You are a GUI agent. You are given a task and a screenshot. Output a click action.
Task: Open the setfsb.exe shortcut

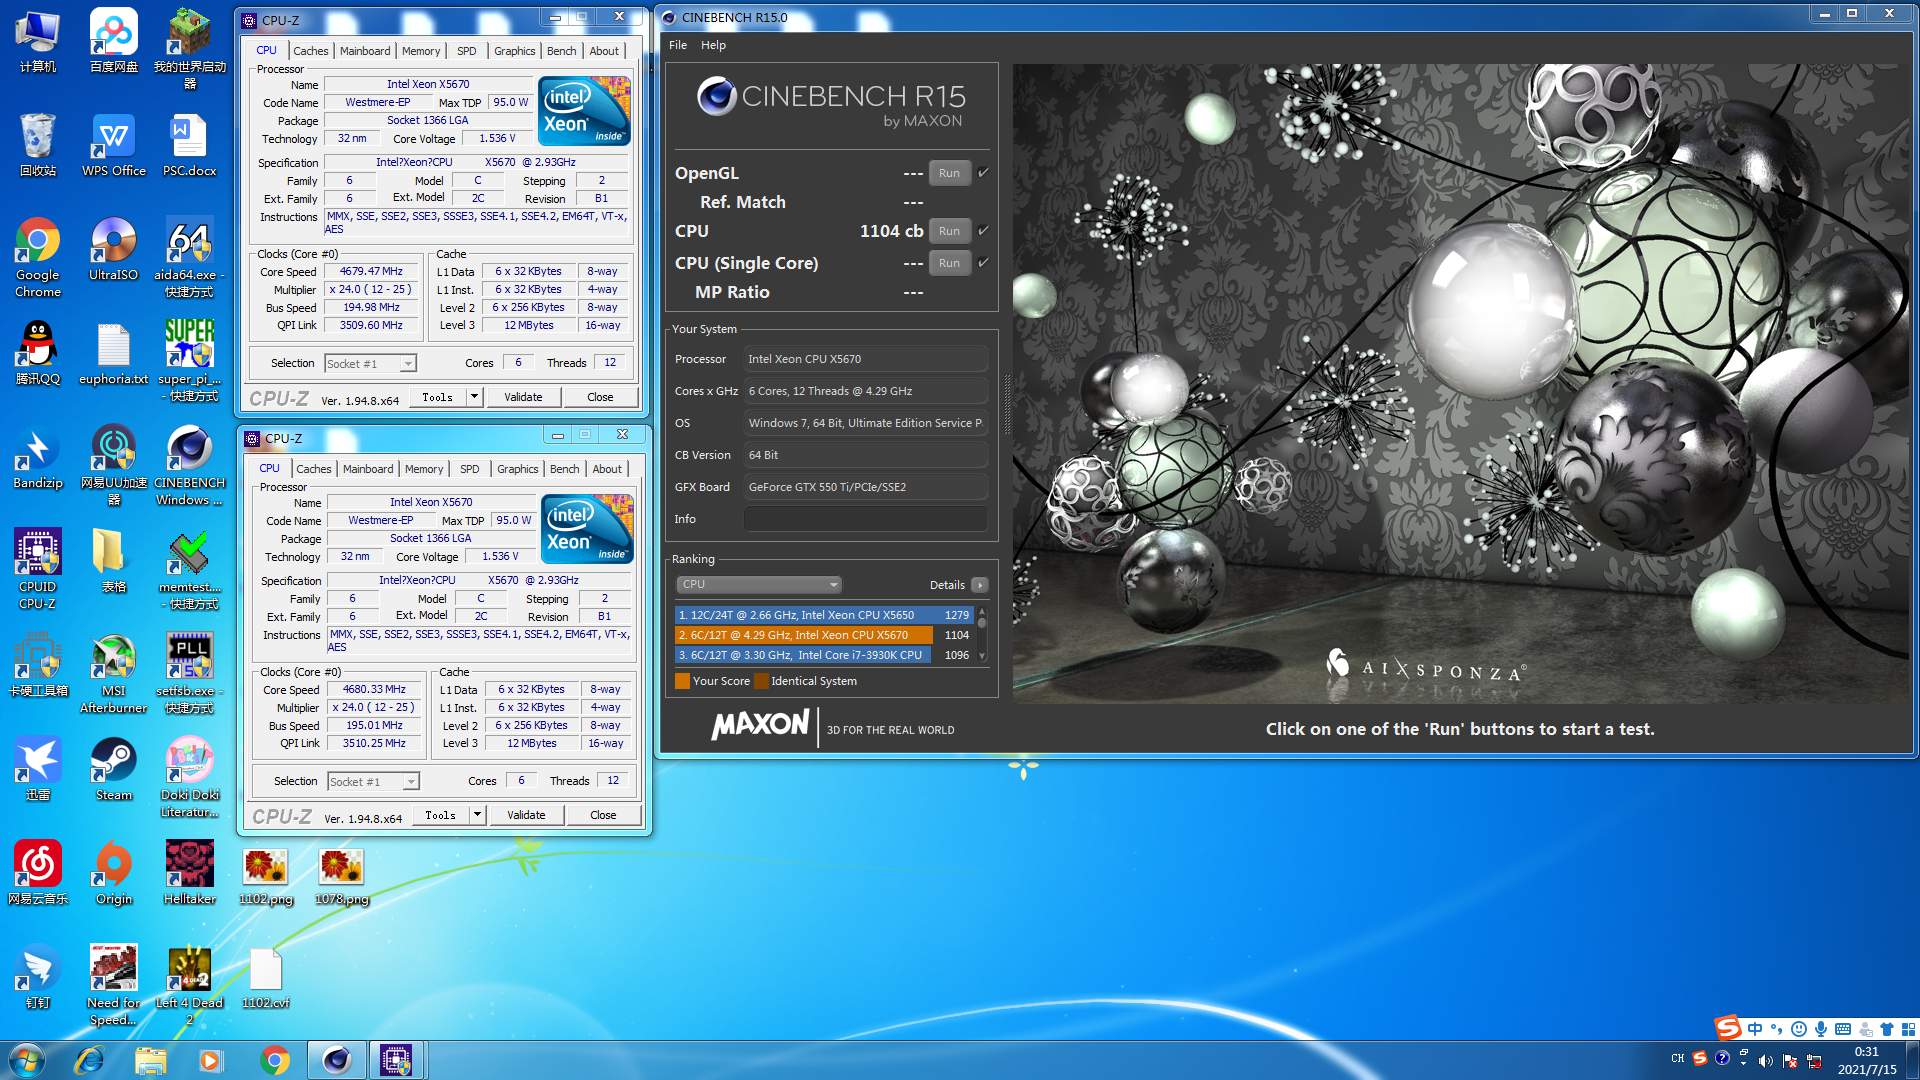tap(189, 673)
